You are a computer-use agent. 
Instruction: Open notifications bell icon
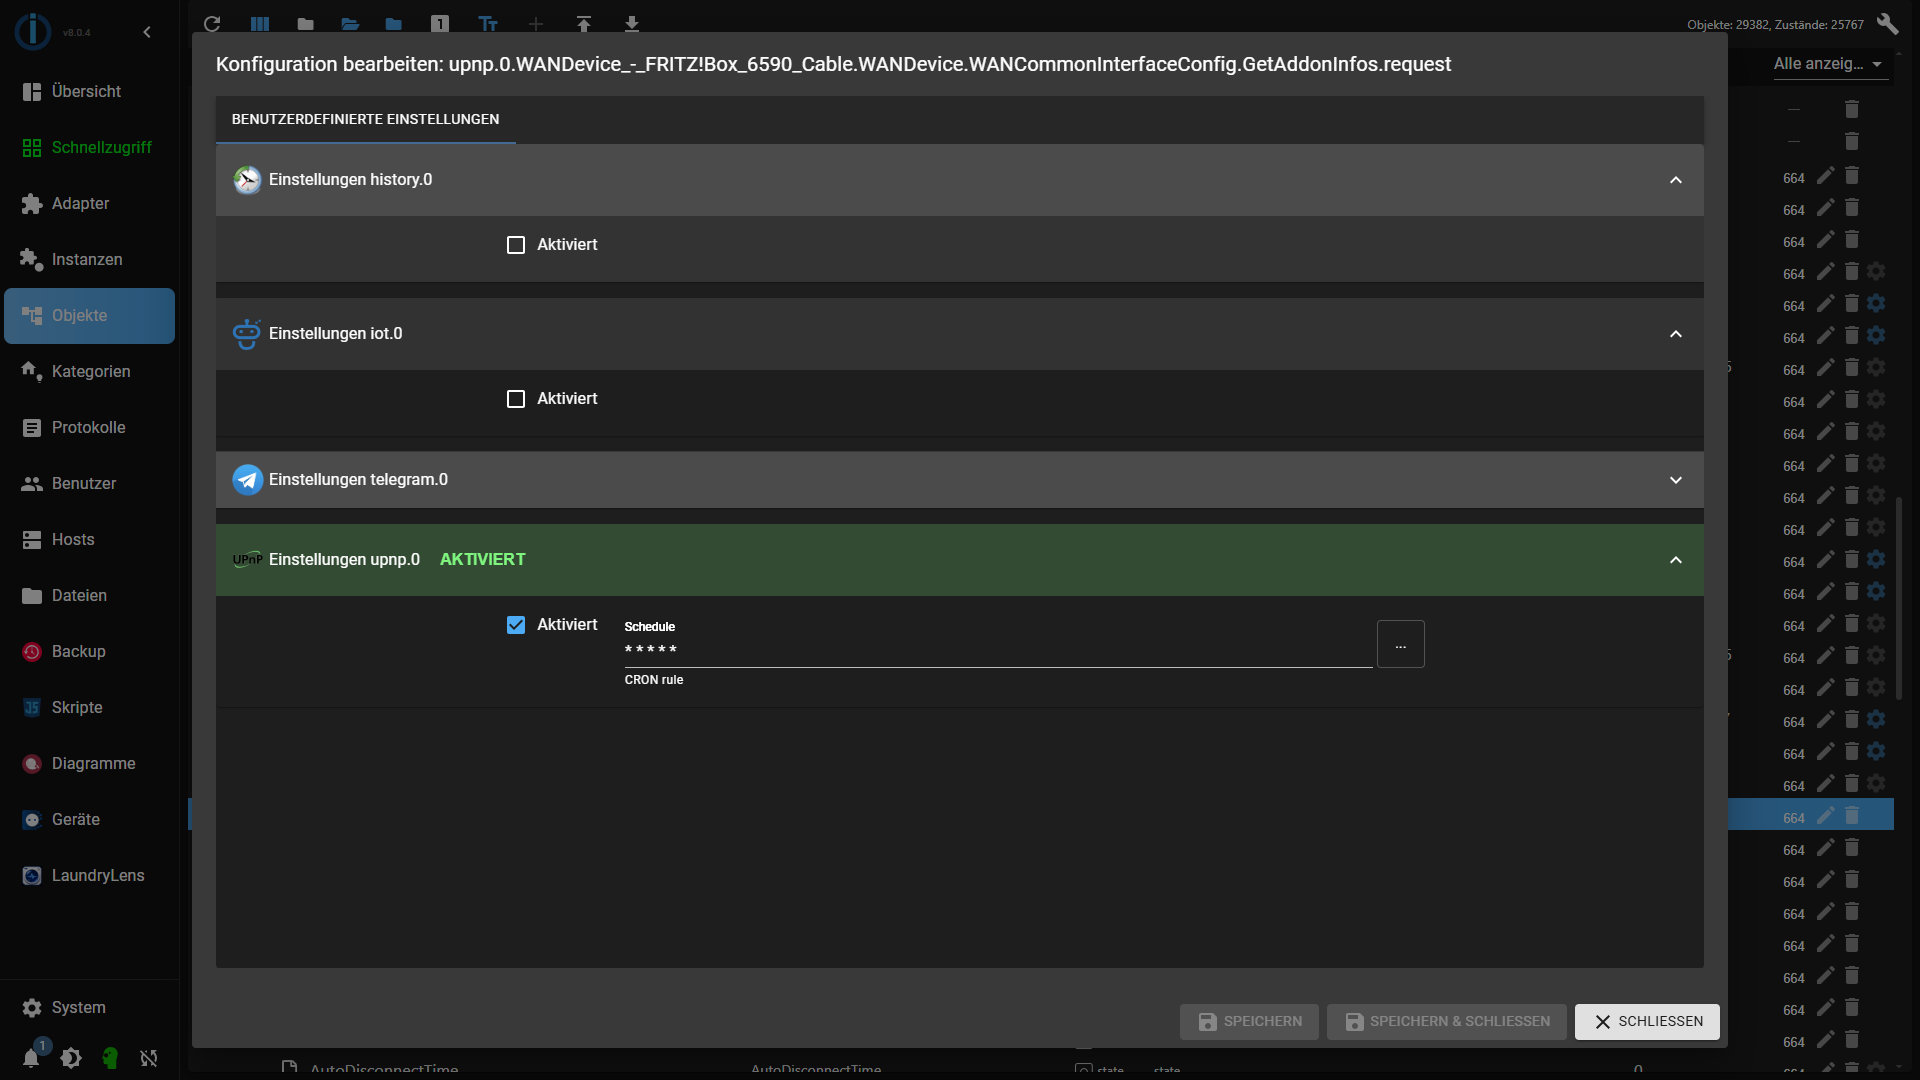tap(32, 1057)
